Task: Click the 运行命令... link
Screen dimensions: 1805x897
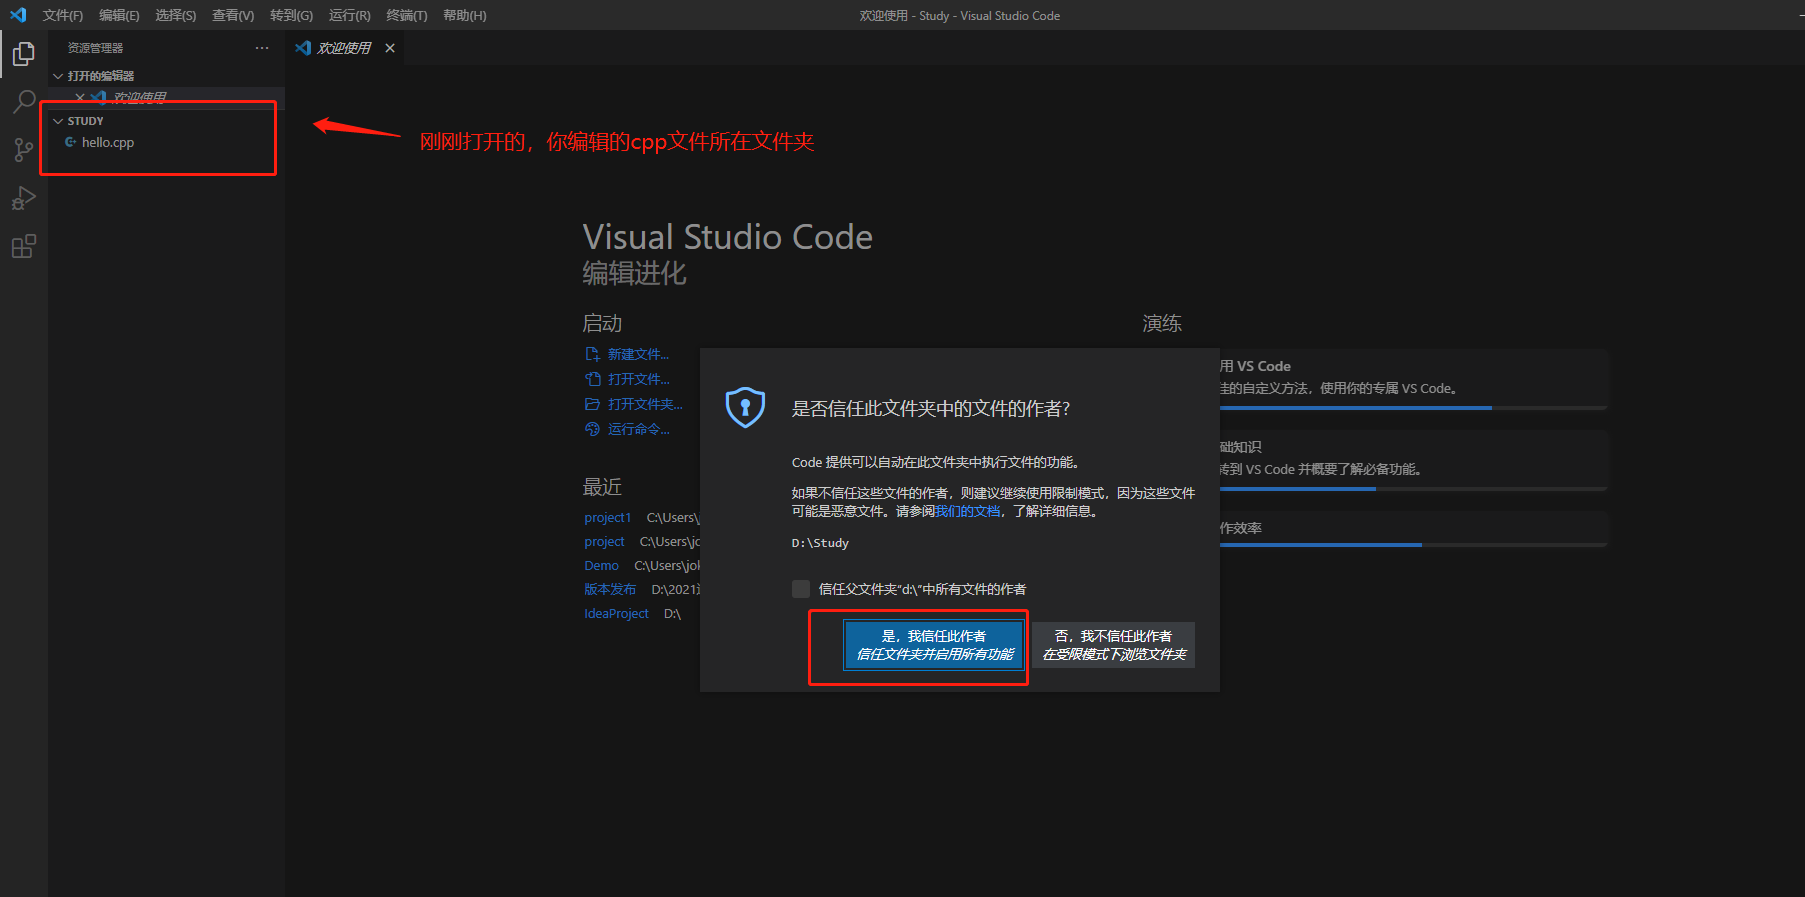Action: coord(638,429)
